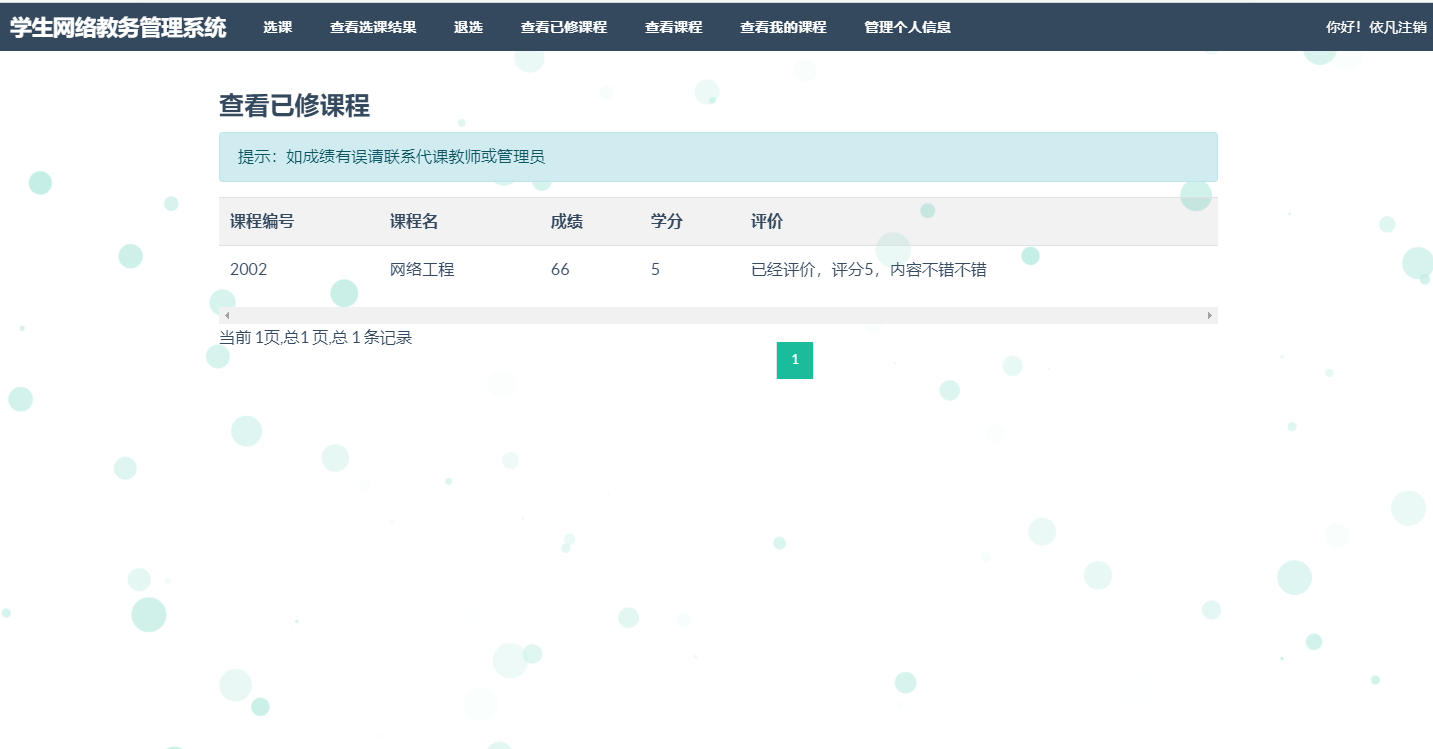Navigate to 查看我的课程

(x=781, y=27)
